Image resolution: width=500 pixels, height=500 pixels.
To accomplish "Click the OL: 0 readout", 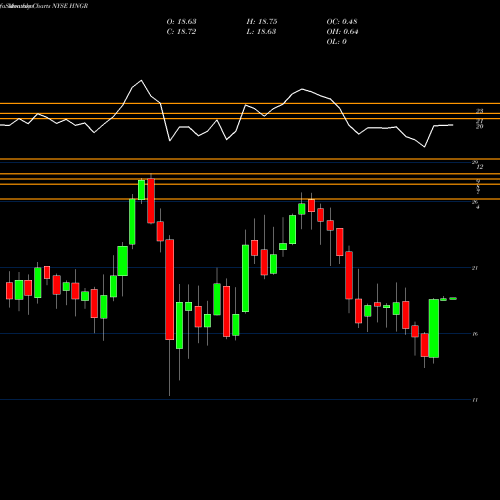I will tap(337, 42).
